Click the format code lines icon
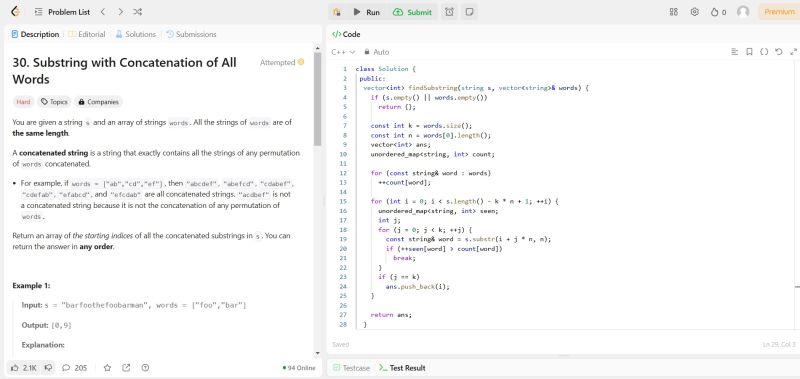Viewport: 800px width, 379px height. coord(735,52)
